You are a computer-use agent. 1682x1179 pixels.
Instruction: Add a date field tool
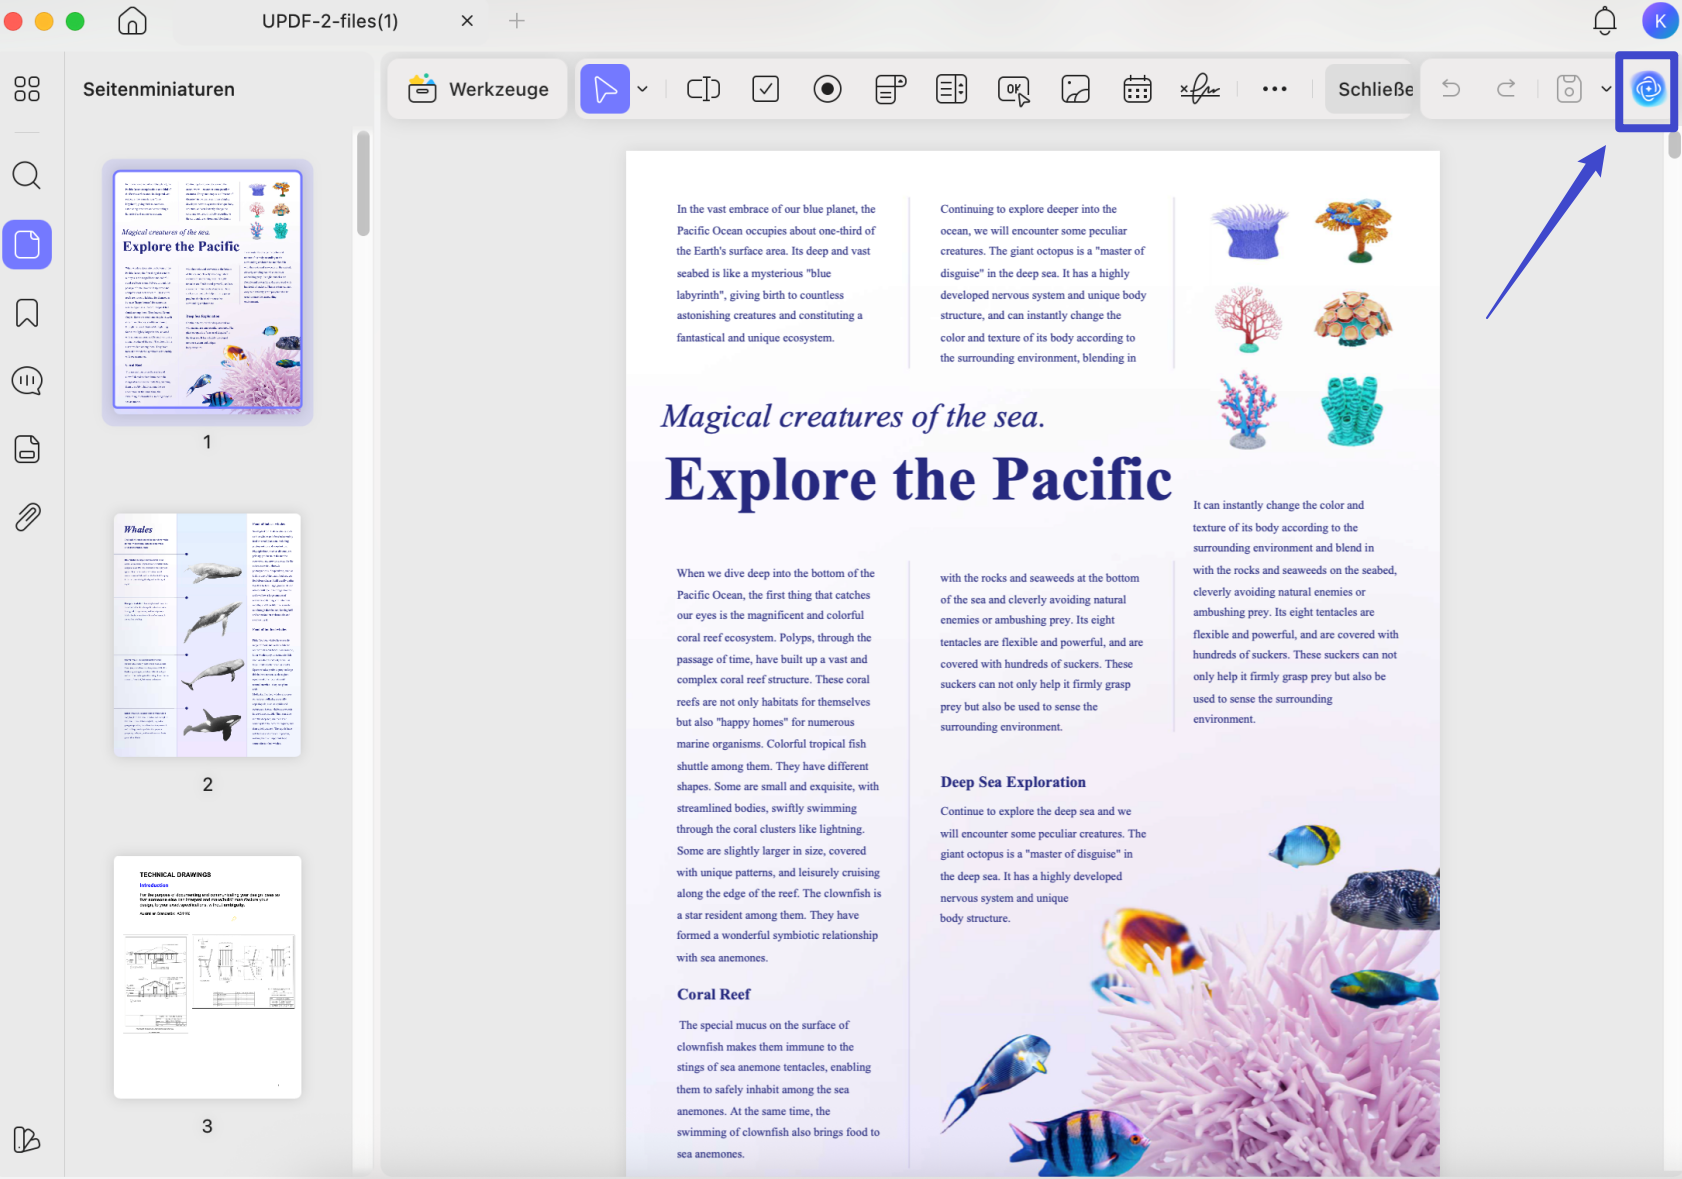[x=1138, y=89]
